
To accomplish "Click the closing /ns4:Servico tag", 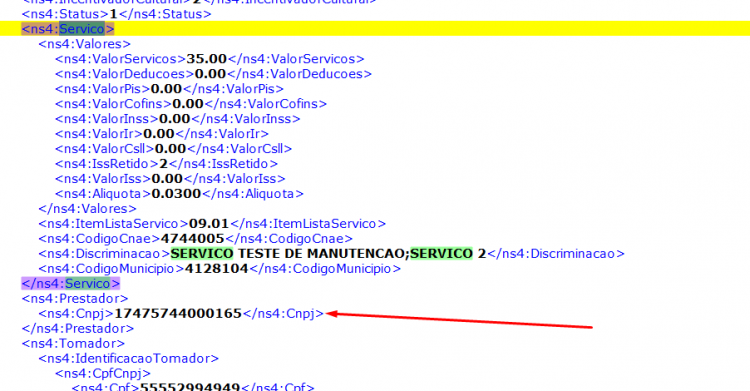I will tap(71, 283).
